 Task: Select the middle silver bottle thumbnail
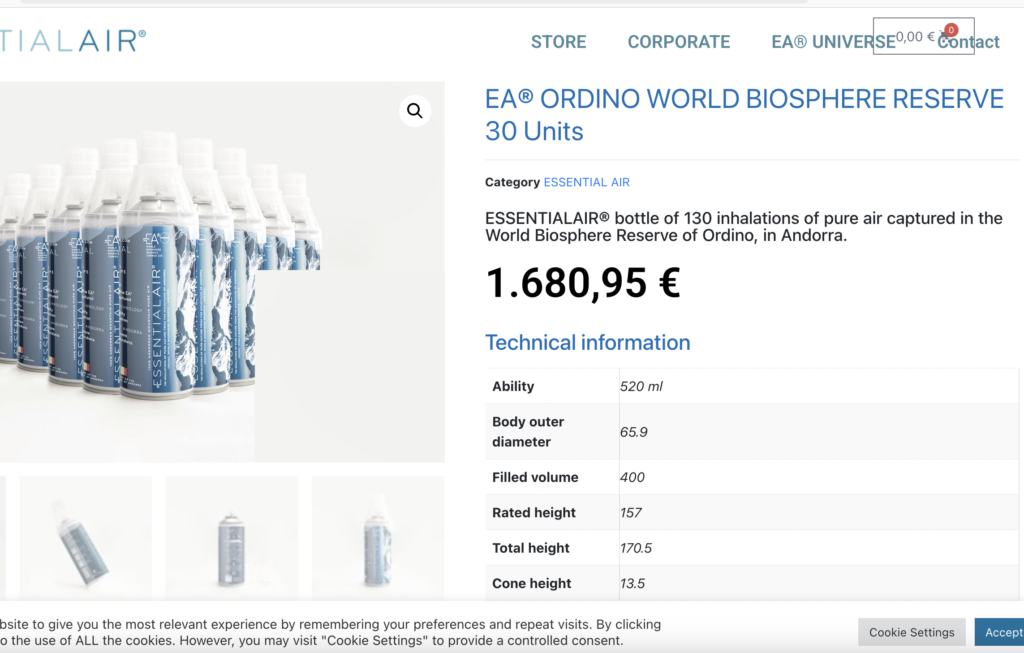231,537
